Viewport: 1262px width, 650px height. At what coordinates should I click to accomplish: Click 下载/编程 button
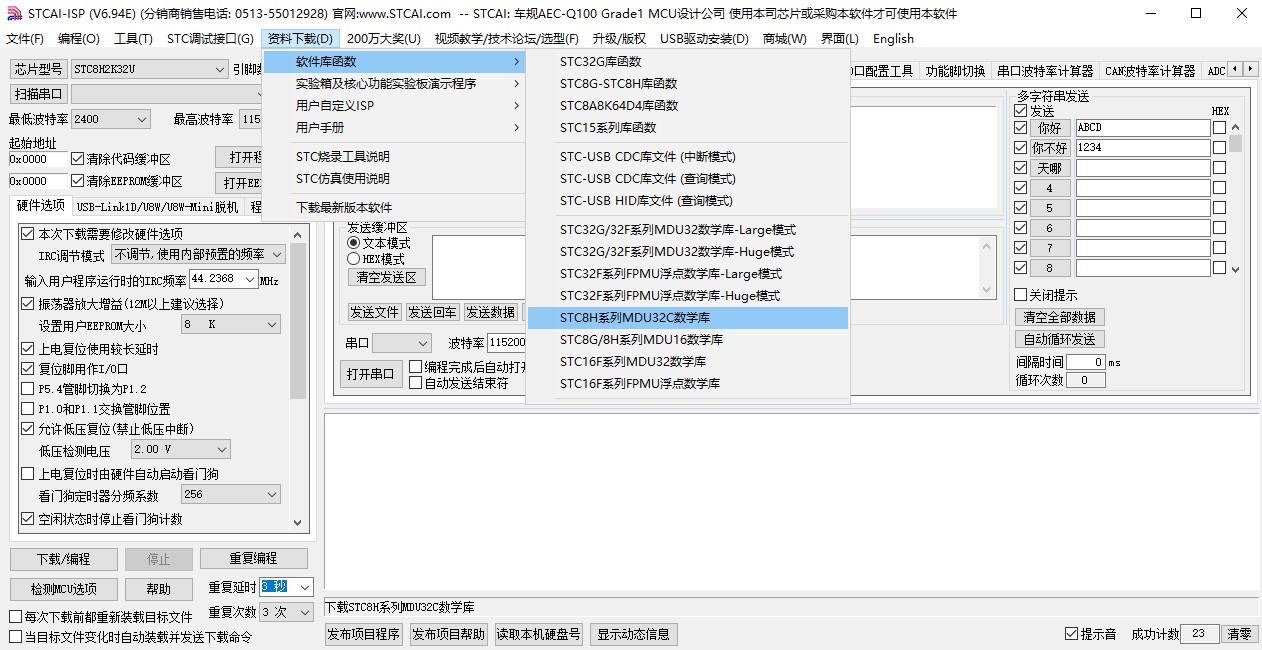point(64,559)
